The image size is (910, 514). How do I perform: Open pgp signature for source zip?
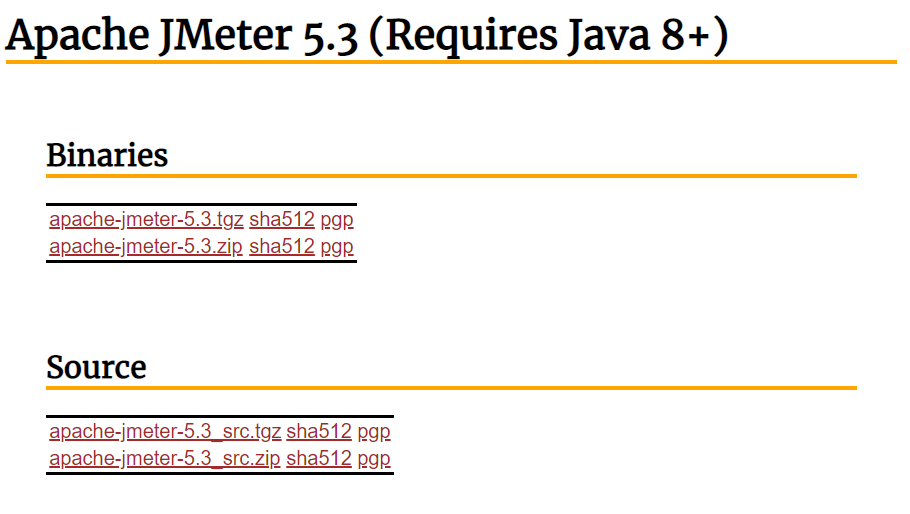(x=374, y=458)
